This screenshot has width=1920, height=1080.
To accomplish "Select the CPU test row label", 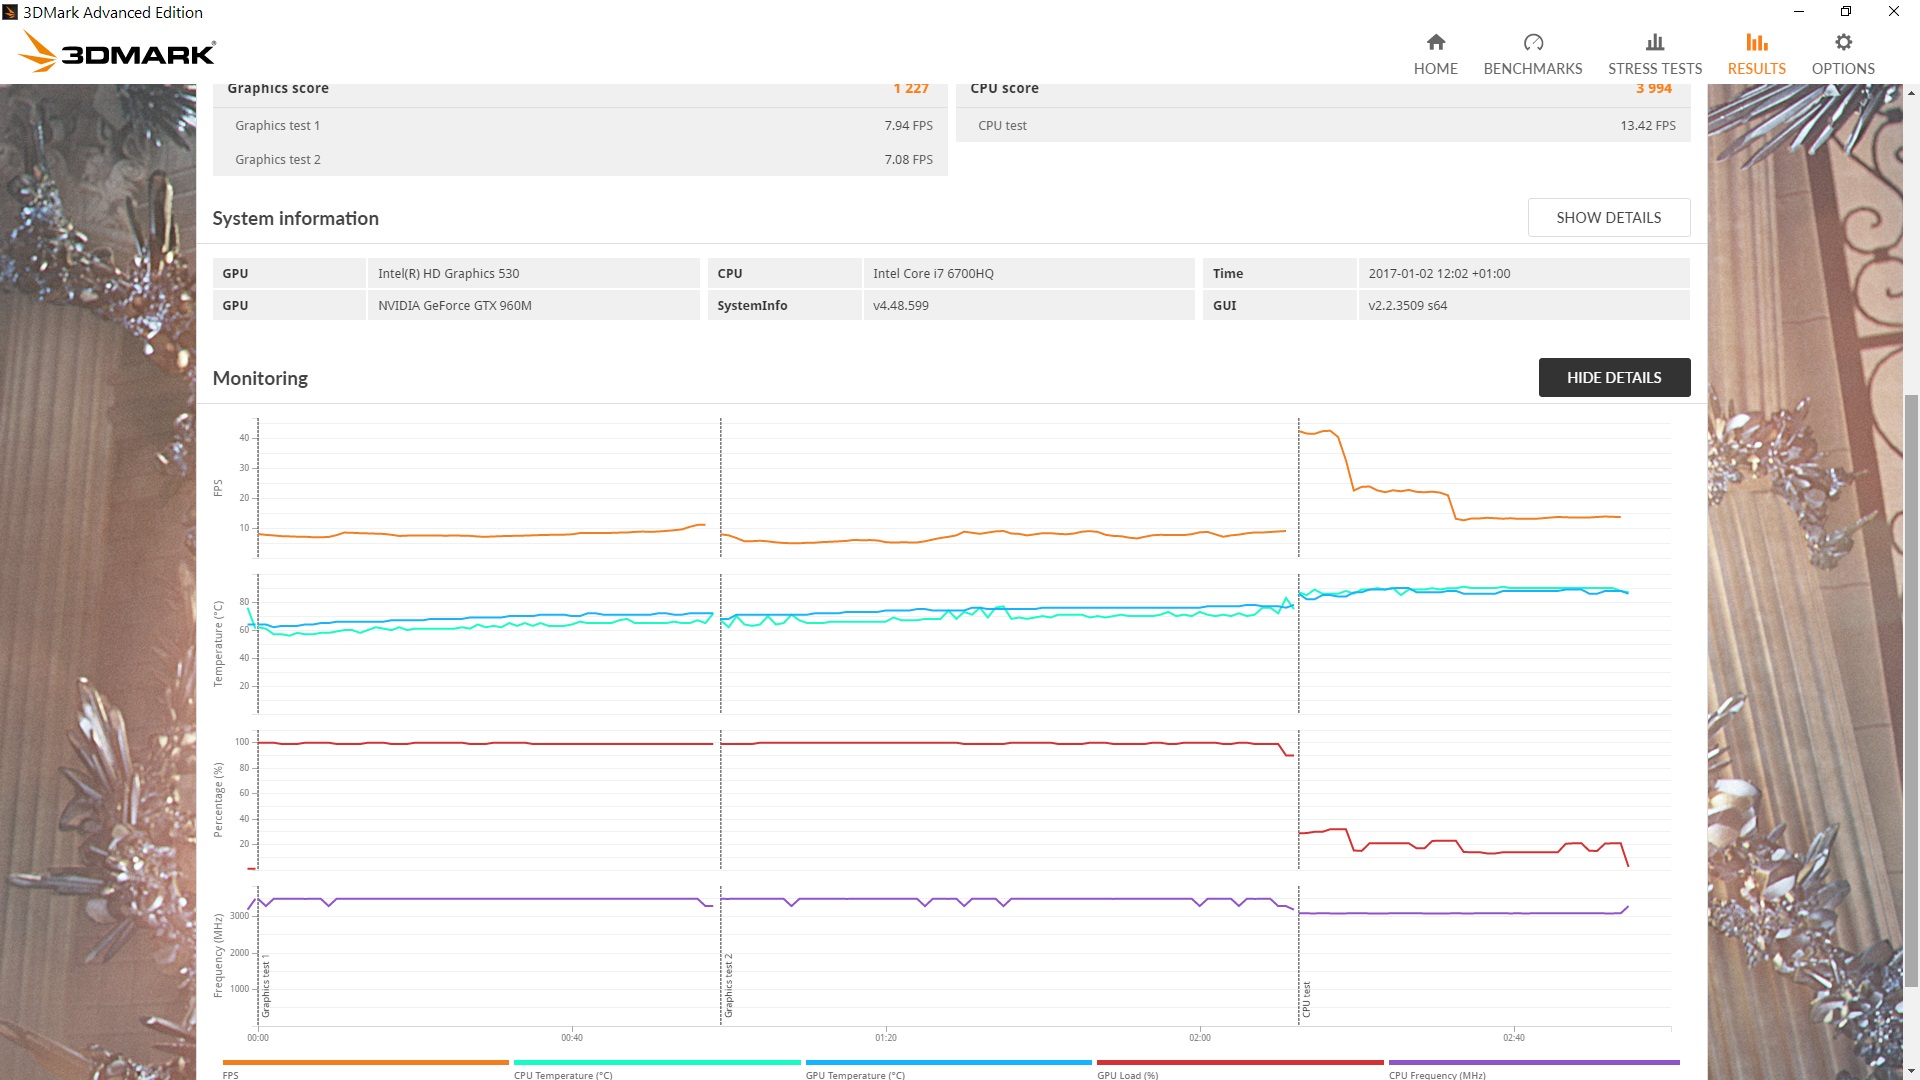I will click(1002, 126).
